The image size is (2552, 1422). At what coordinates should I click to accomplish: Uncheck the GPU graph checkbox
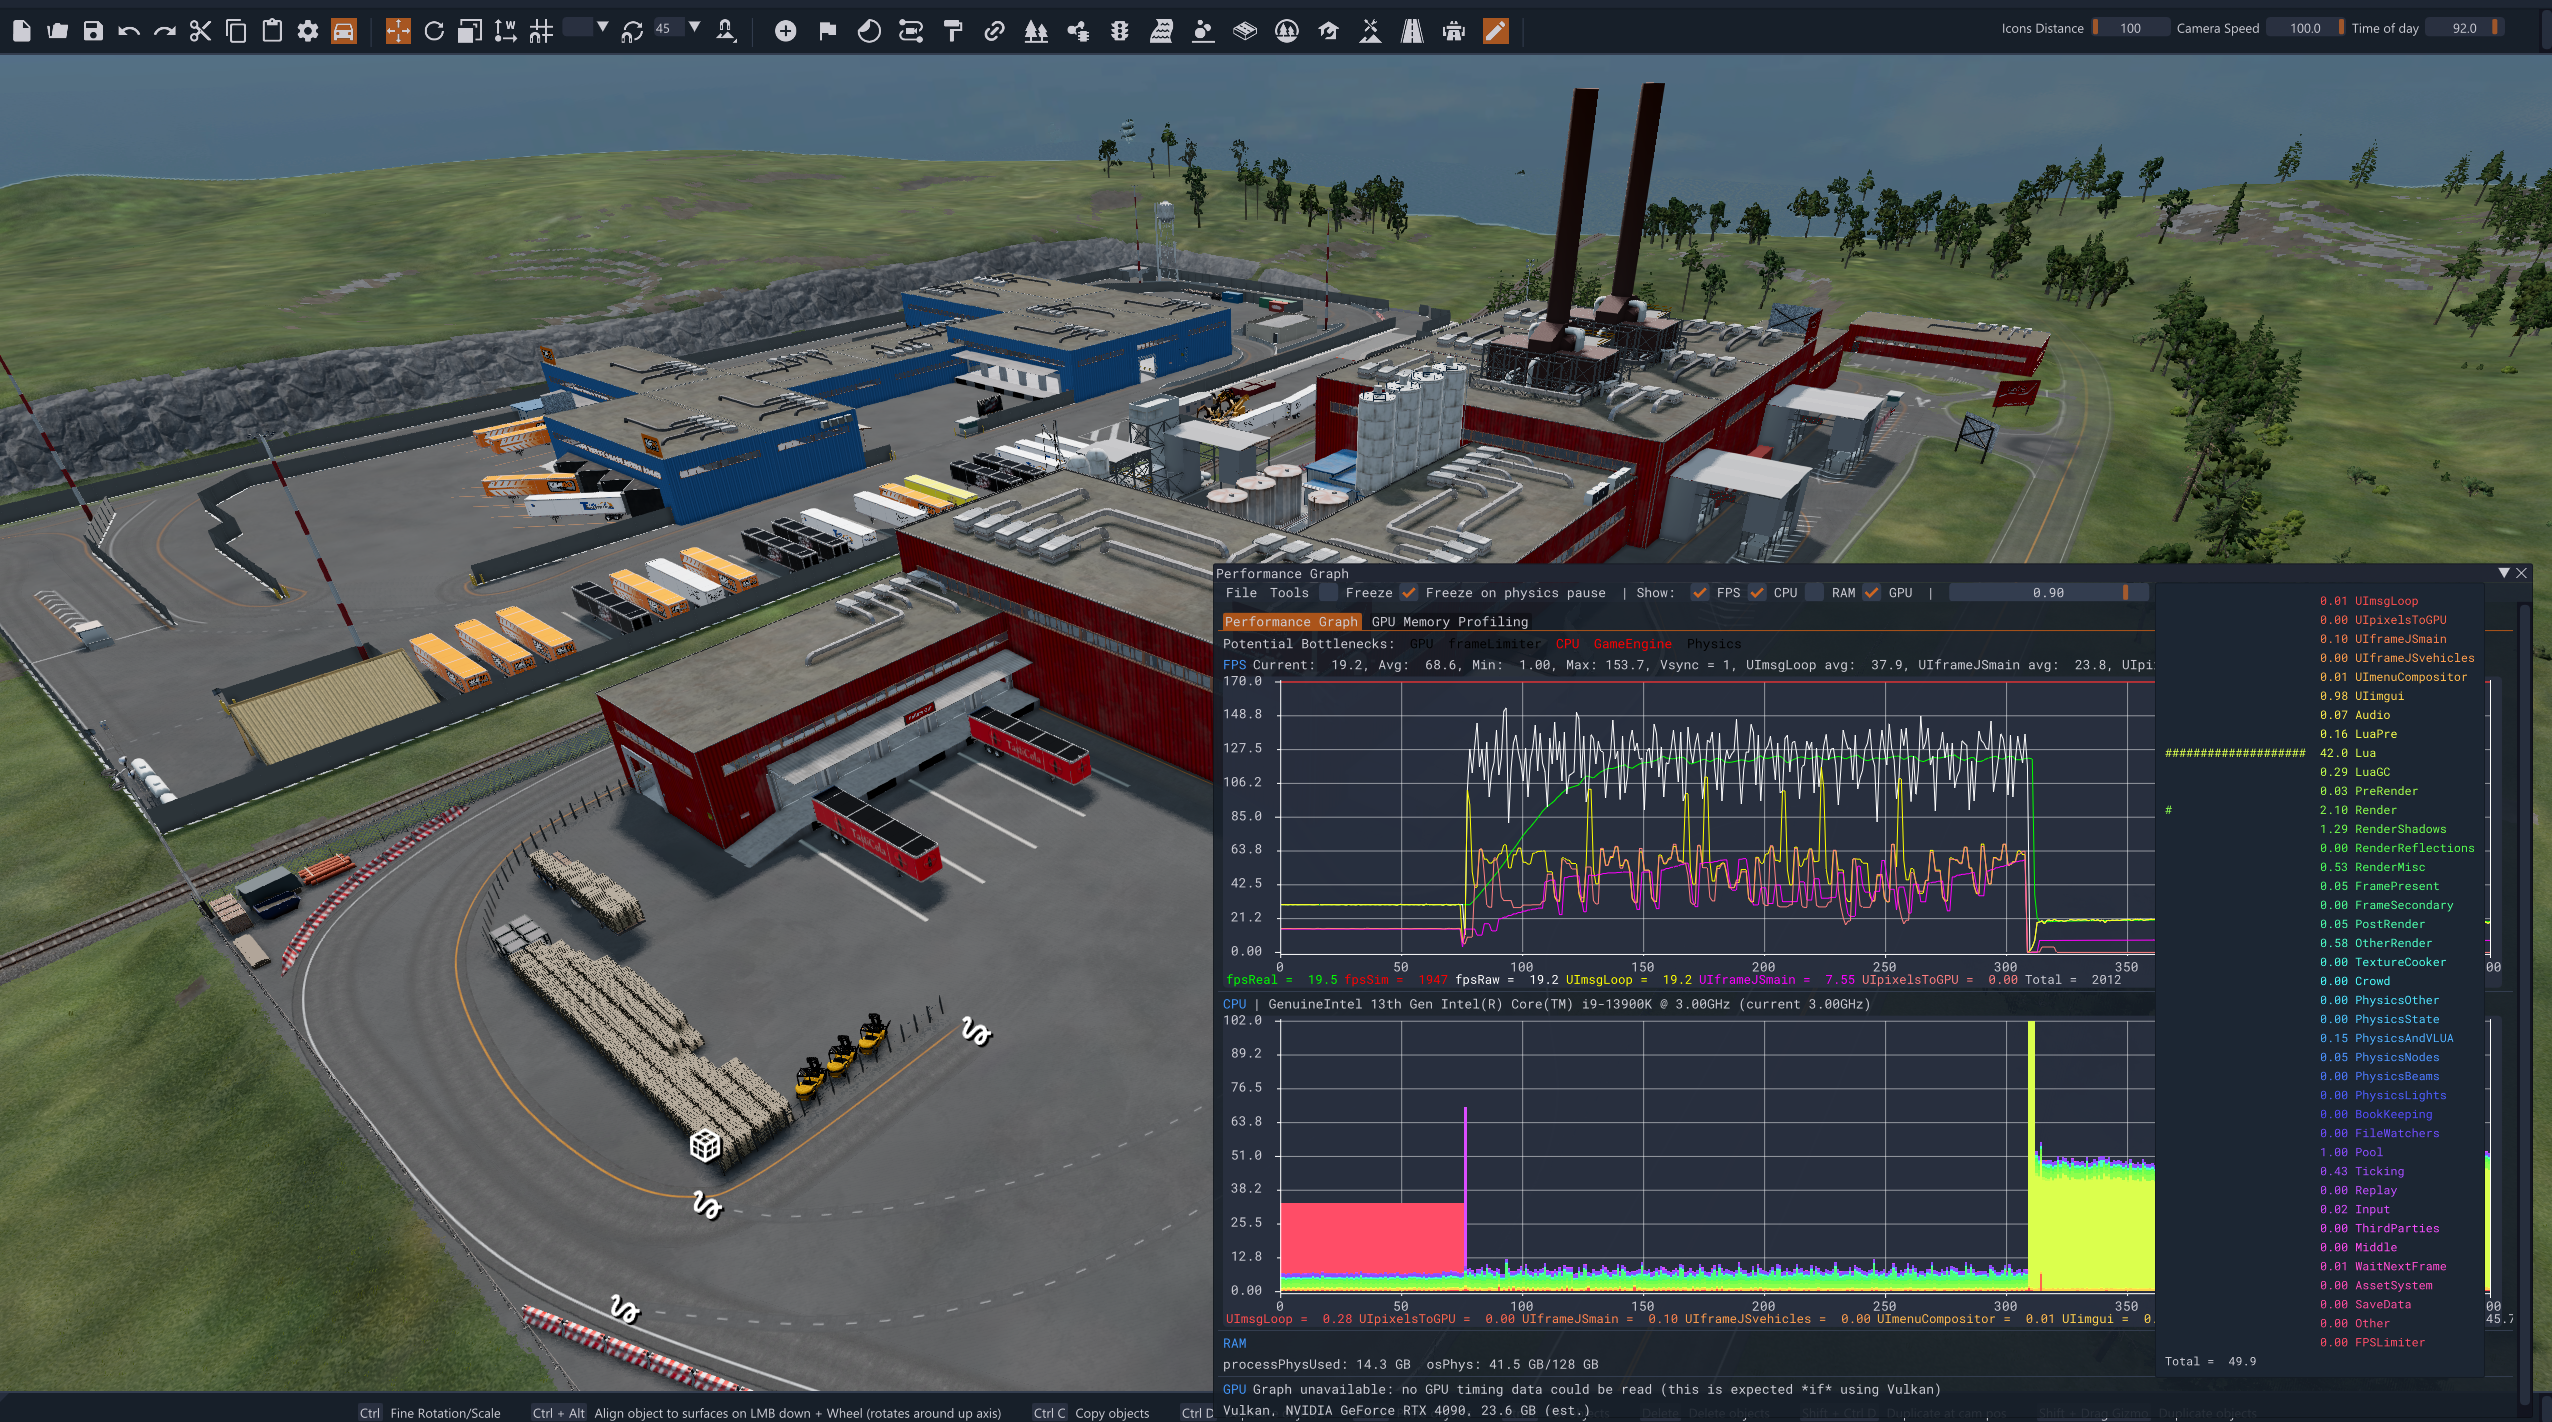[x=1872, y=593]
